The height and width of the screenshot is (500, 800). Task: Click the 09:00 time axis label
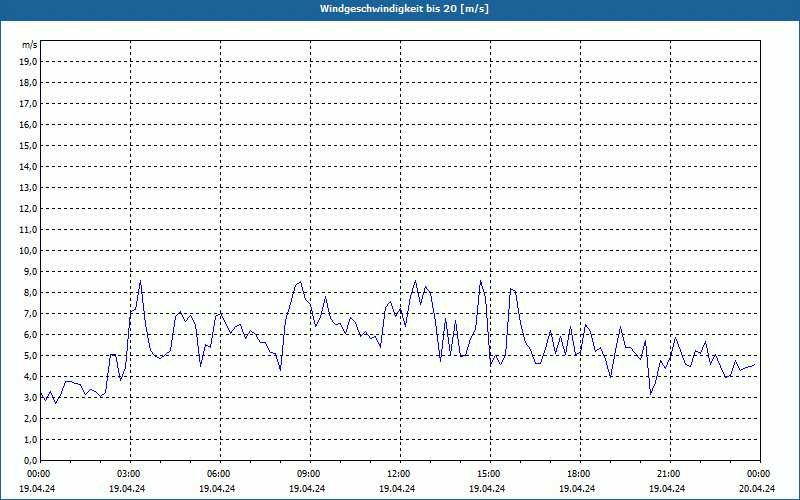(x=310, y=474)
